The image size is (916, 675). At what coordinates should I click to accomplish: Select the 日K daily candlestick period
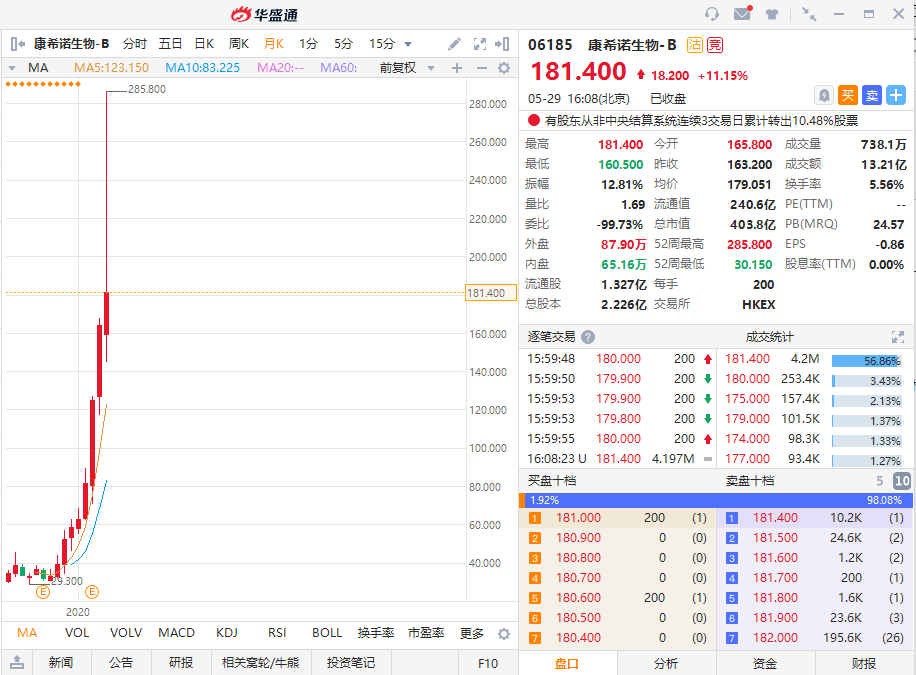(x=204, y=44)
